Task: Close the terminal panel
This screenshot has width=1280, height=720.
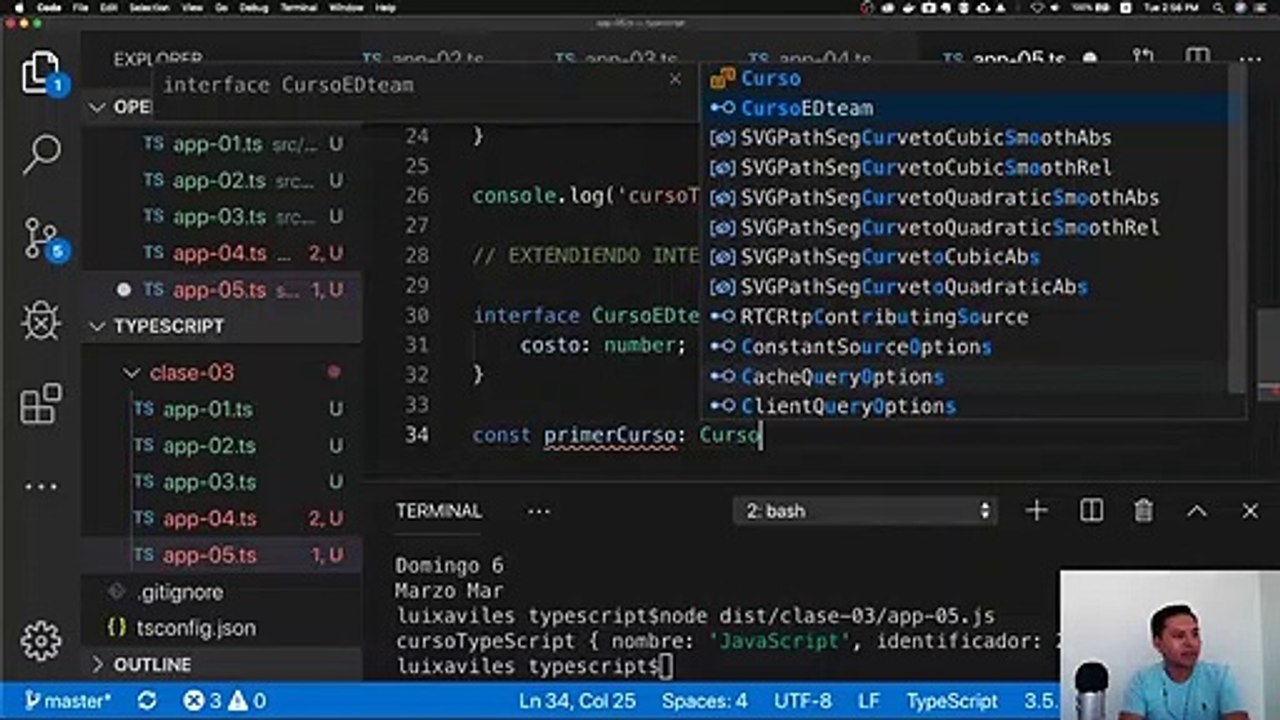Action: point(1250,511)
